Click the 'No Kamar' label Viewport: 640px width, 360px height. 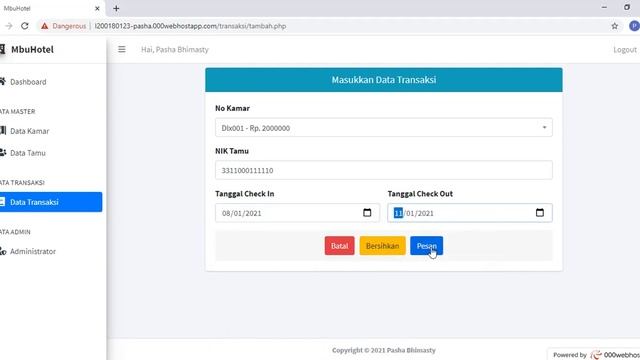click(232, 108)
